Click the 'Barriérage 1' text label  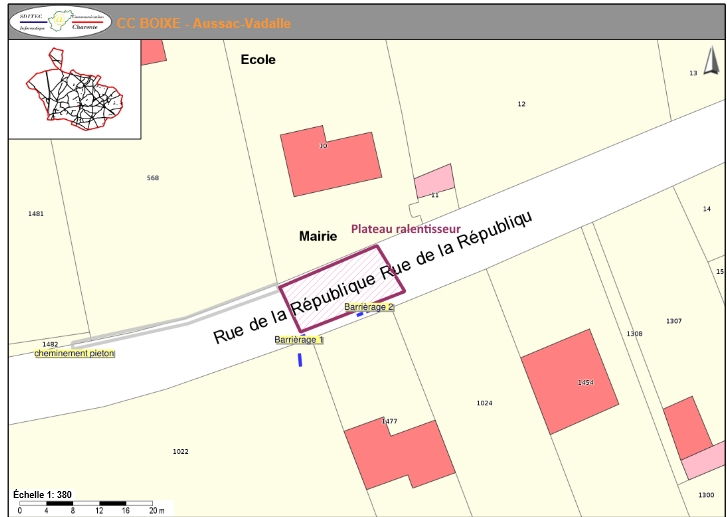tap(300, 340)
